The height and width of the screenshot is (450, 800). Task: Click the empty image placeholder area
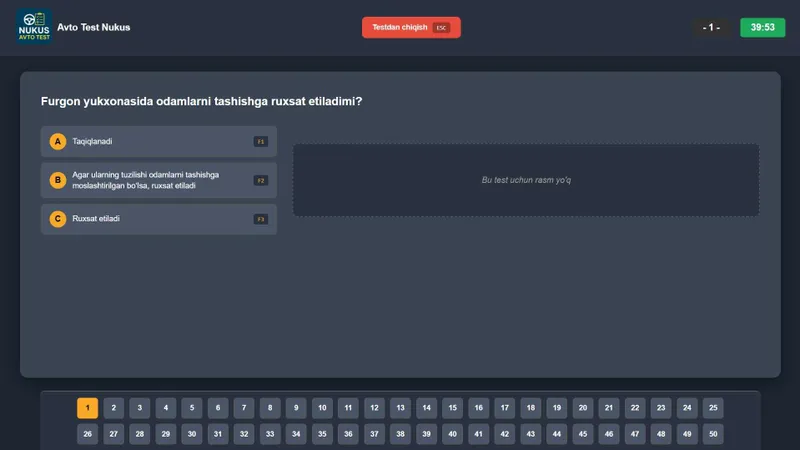coord(526,180)
